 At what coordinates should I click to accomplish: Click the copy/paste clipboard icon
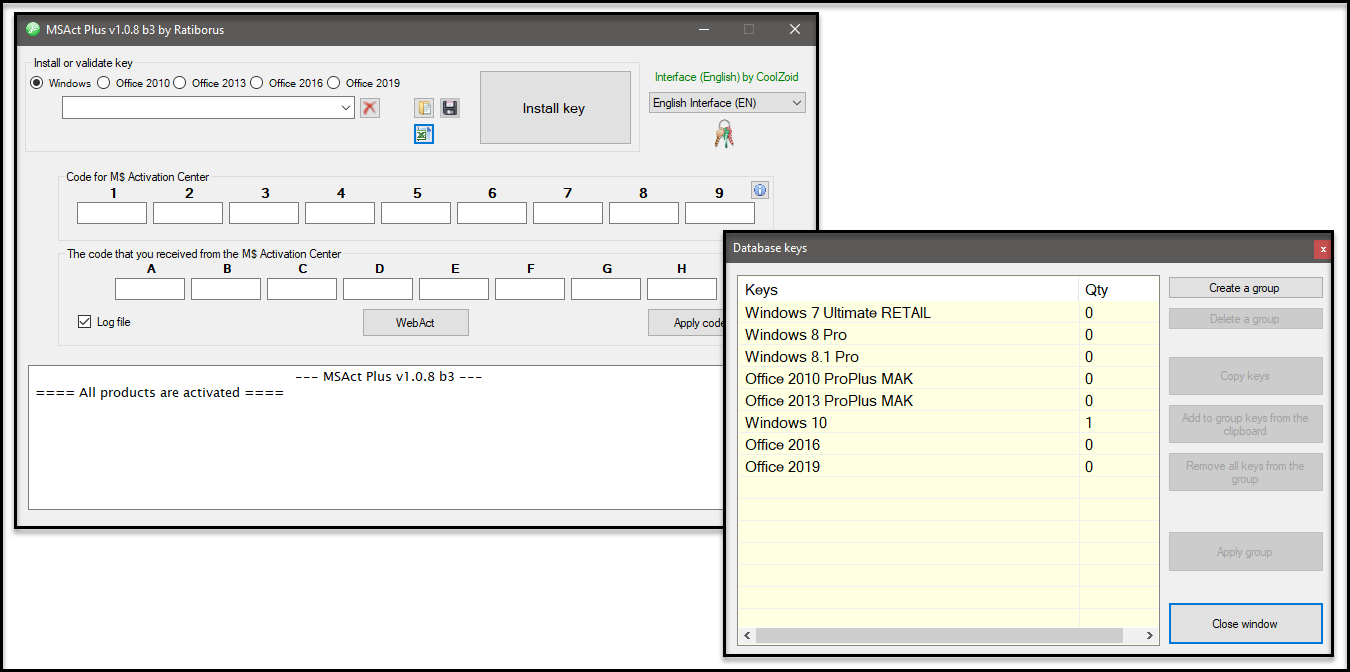[x=424, y=108]
